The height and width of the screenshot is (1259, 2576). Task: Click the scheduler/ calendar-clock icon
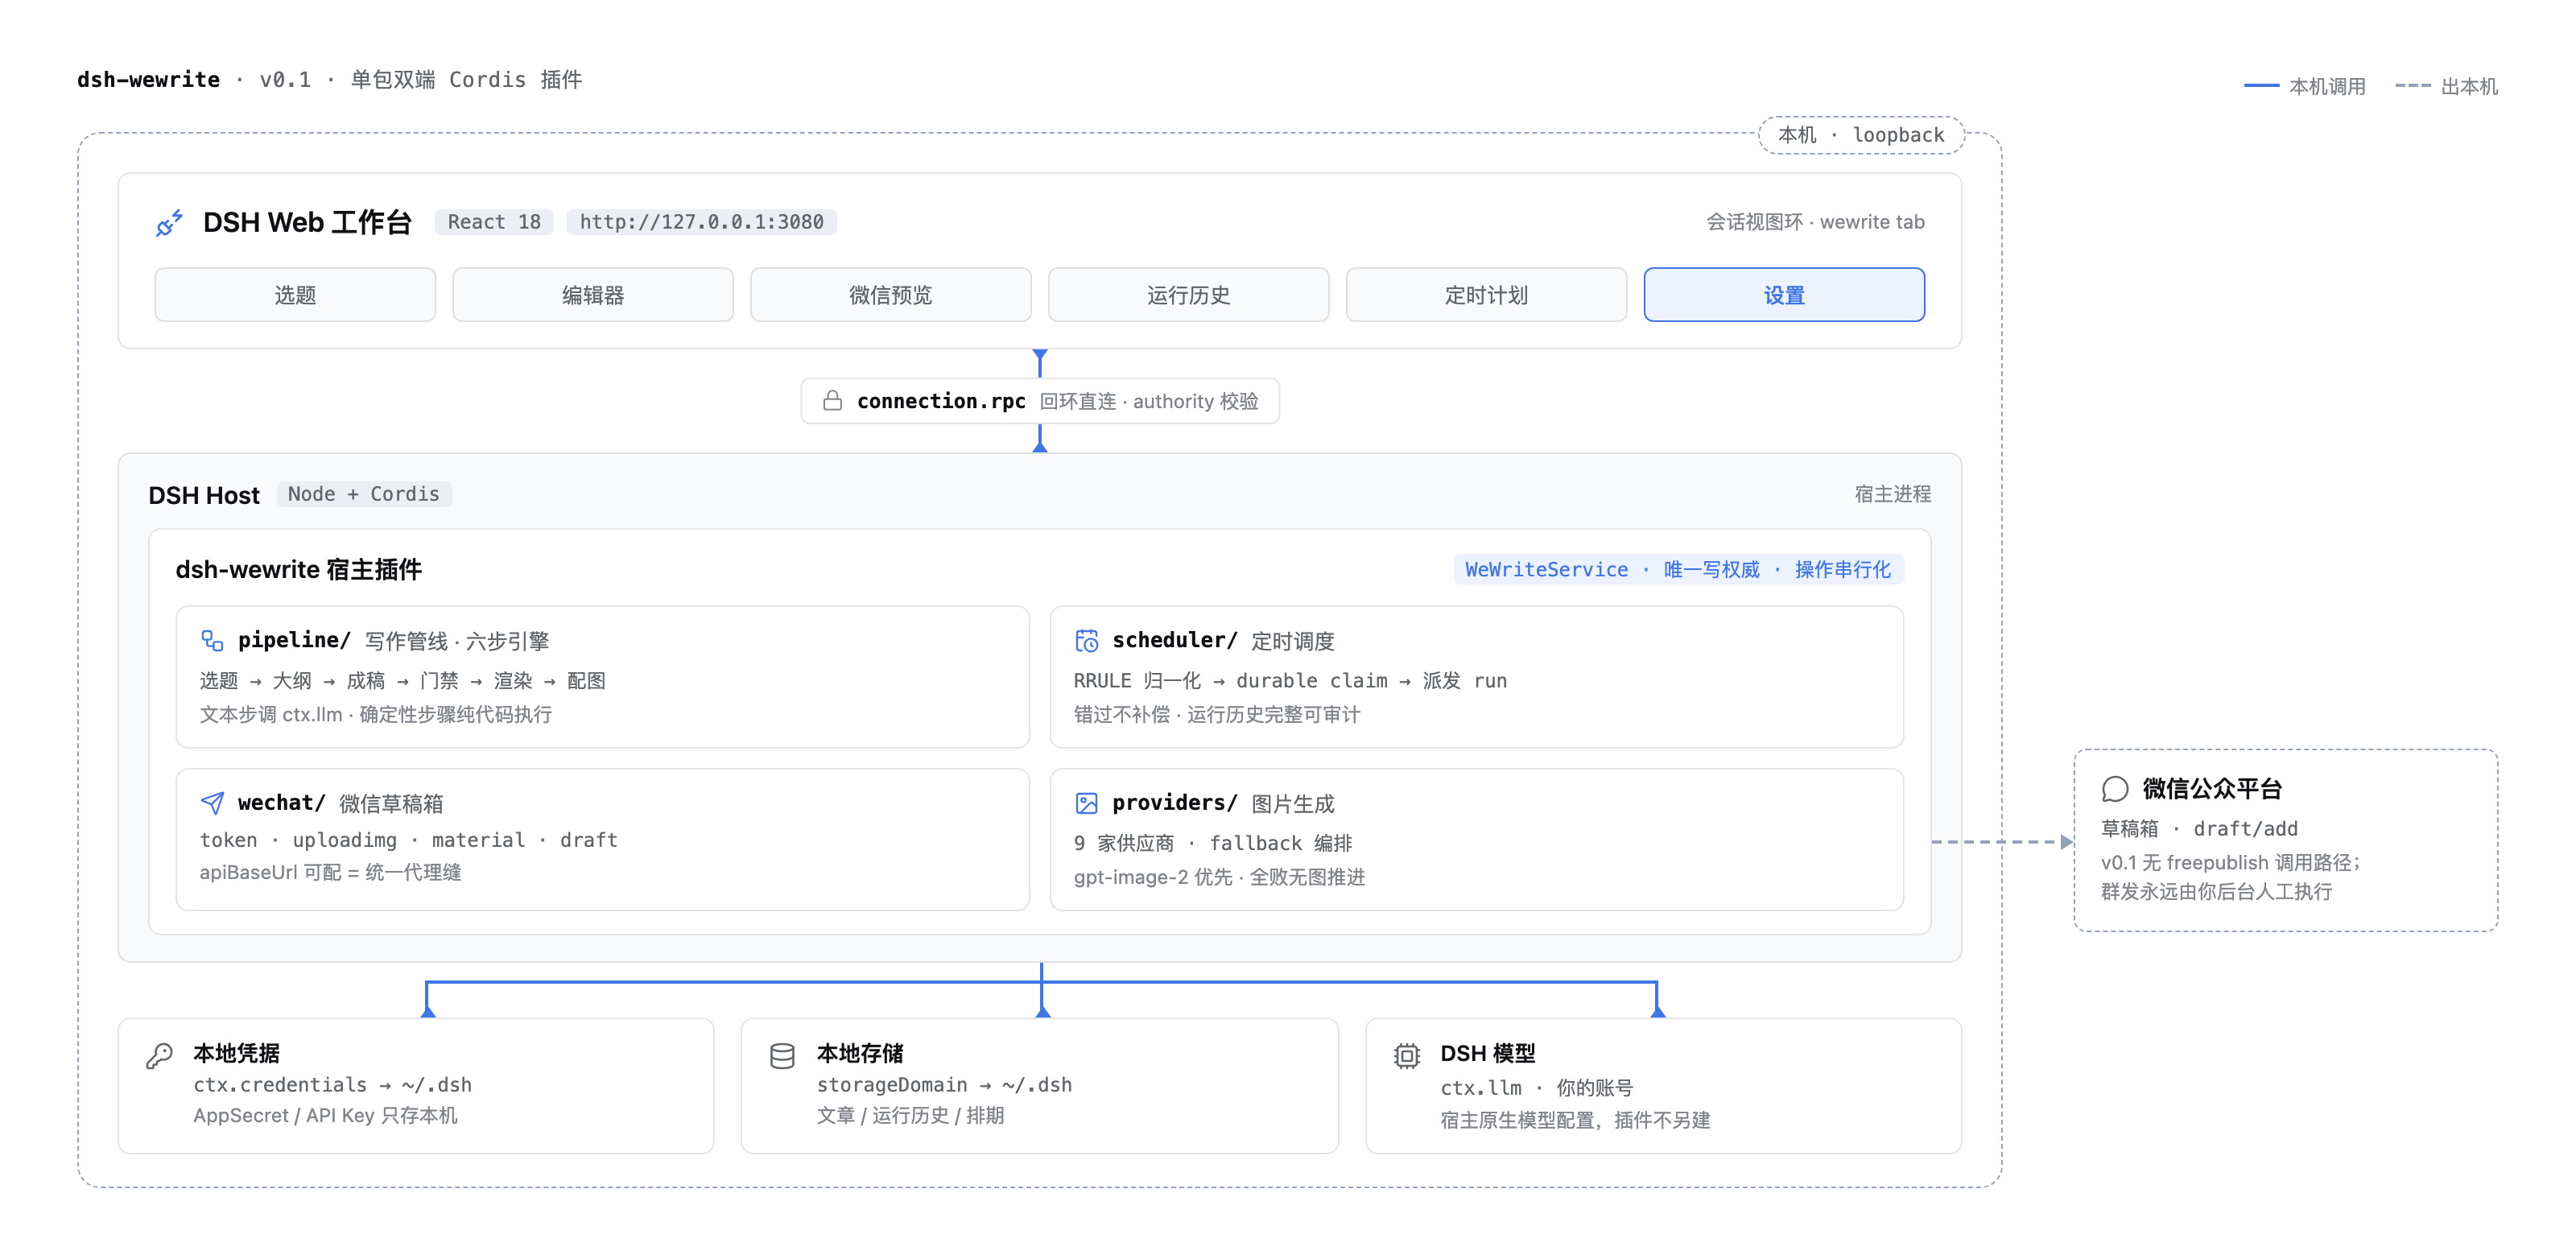(1086, 640)
